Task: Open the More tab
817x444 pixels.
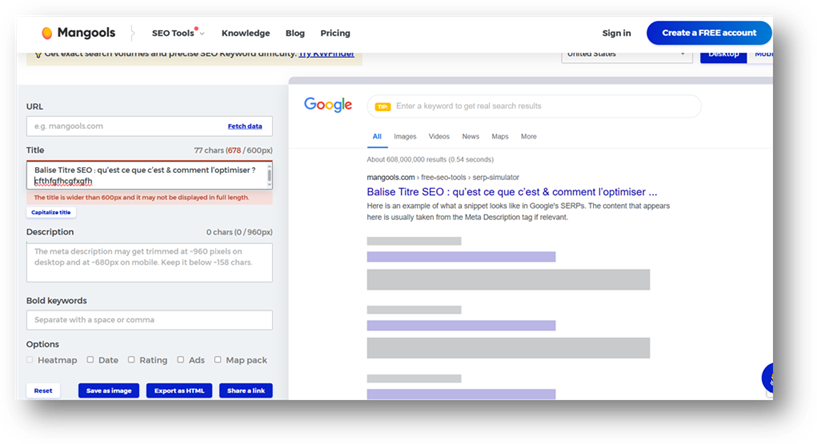Action: click(x=528, y=137)
